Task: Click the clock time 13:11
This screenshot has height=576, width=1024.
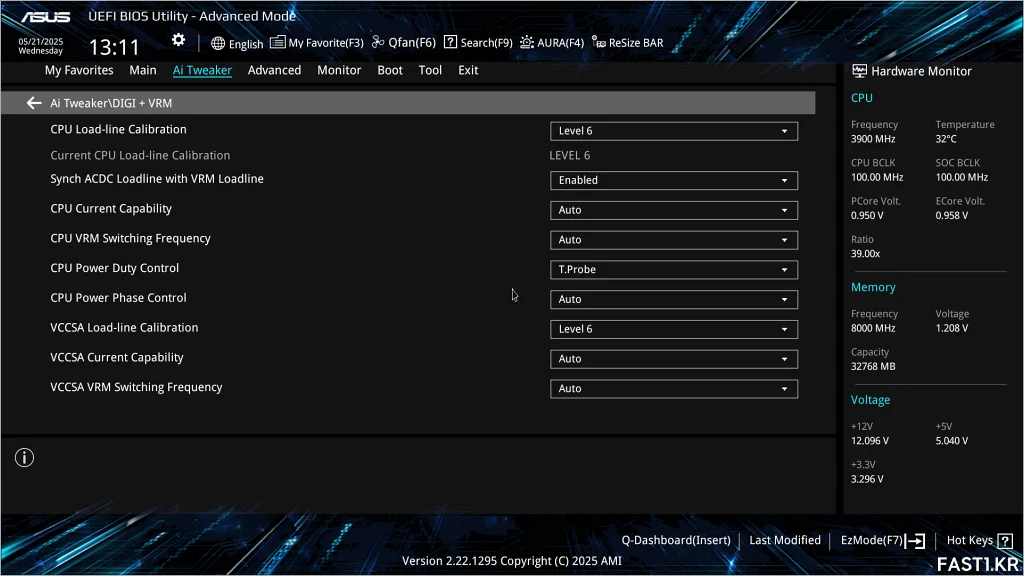Action: point(114,48)
